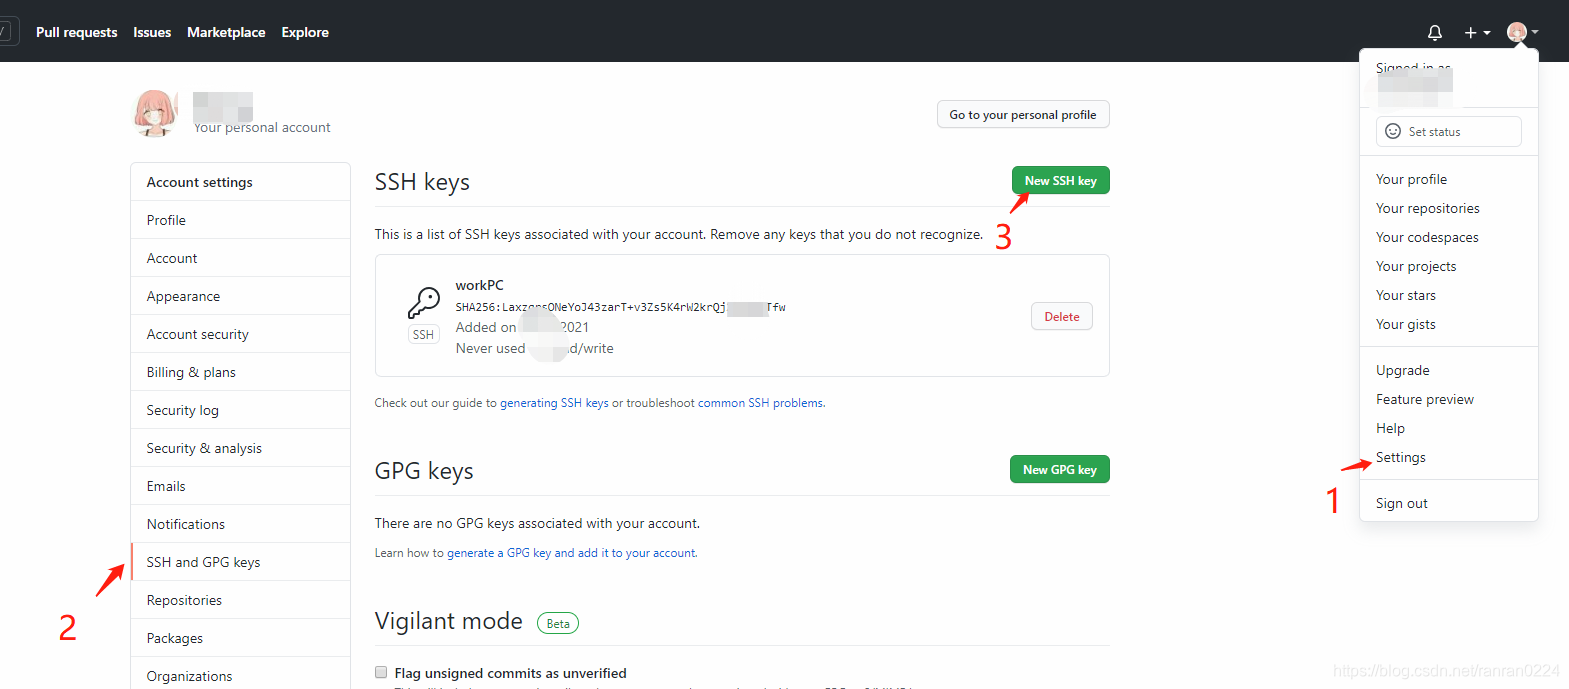1569x689 pixels.
Task: Open the notifications bell icon
Action: [x=1435, y=33]
